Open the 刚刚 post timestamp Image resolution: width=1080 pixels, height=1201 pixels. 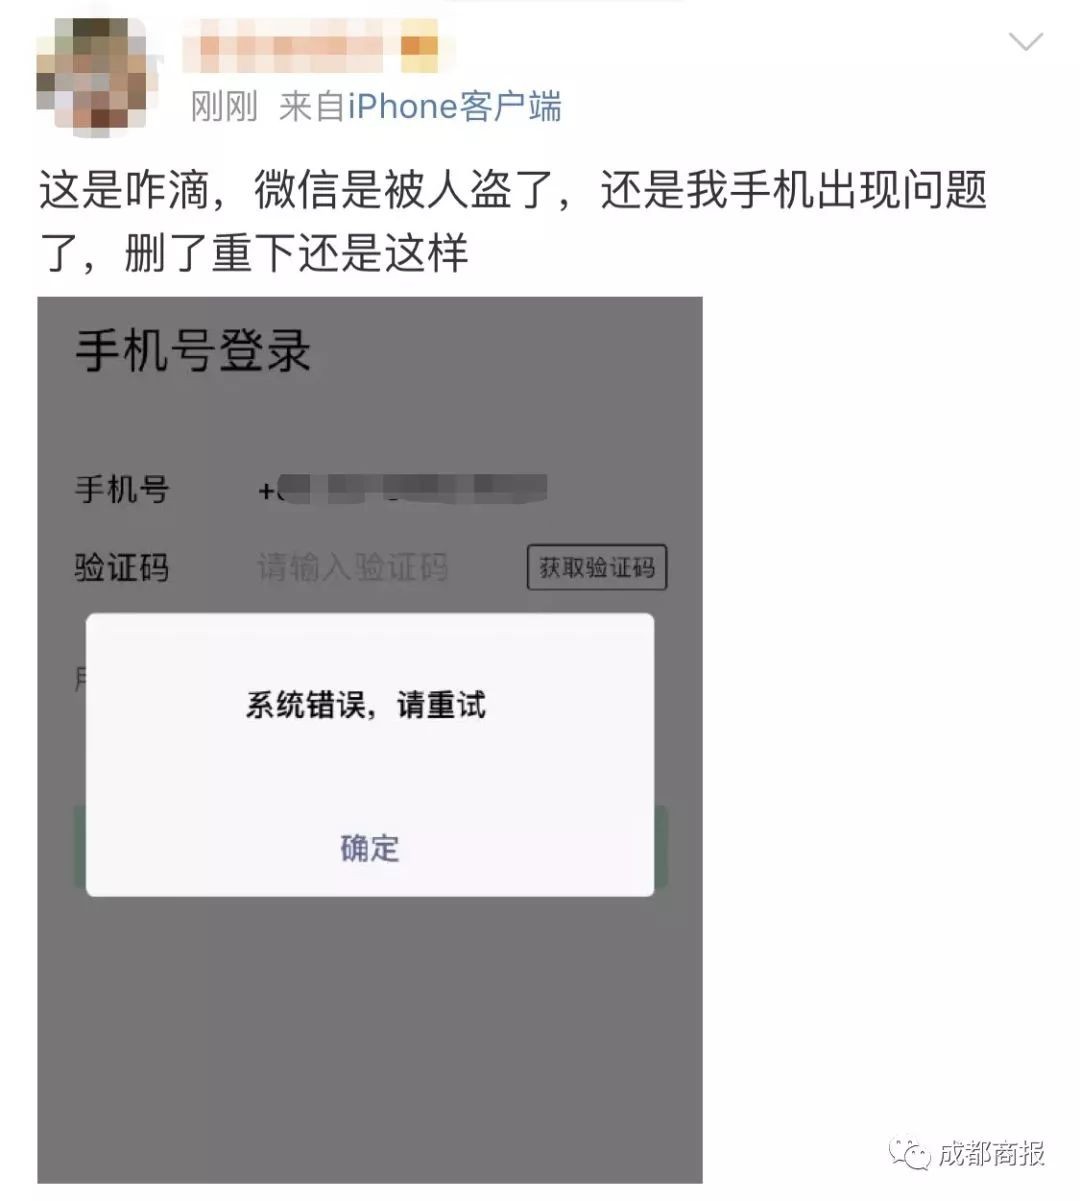(x=224, y=106)
